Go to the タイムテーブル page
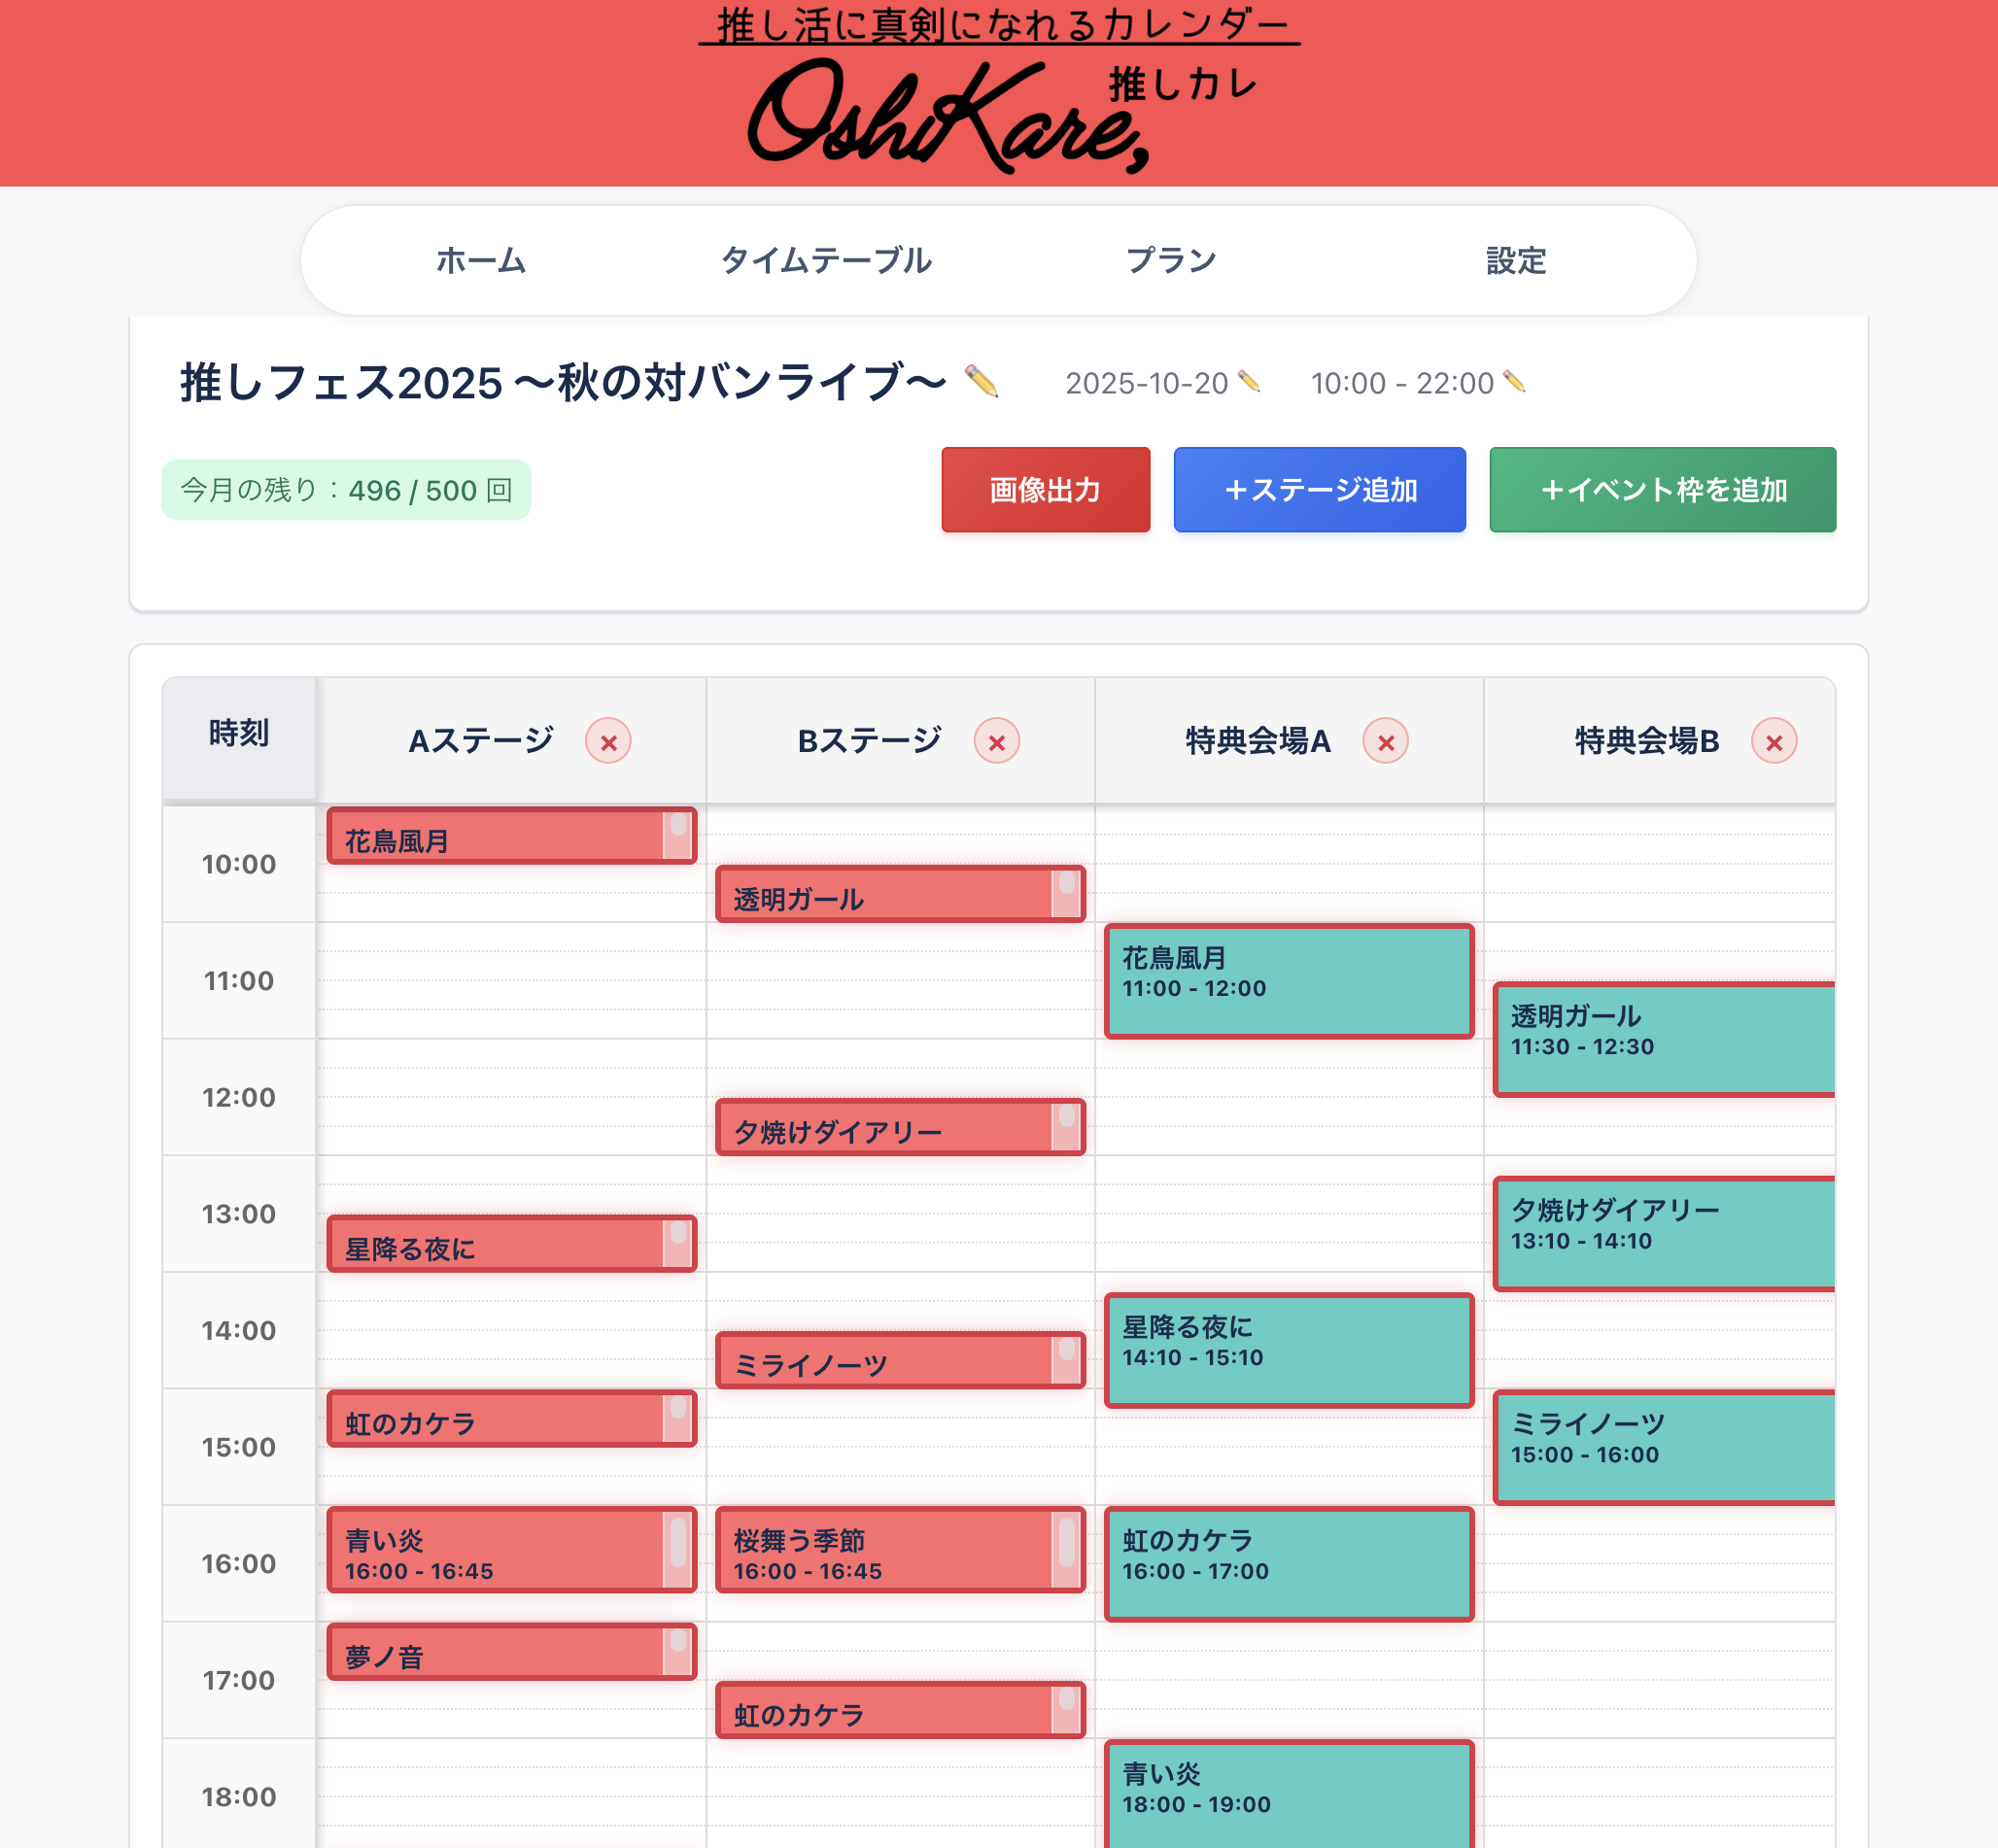 [826, 261]
